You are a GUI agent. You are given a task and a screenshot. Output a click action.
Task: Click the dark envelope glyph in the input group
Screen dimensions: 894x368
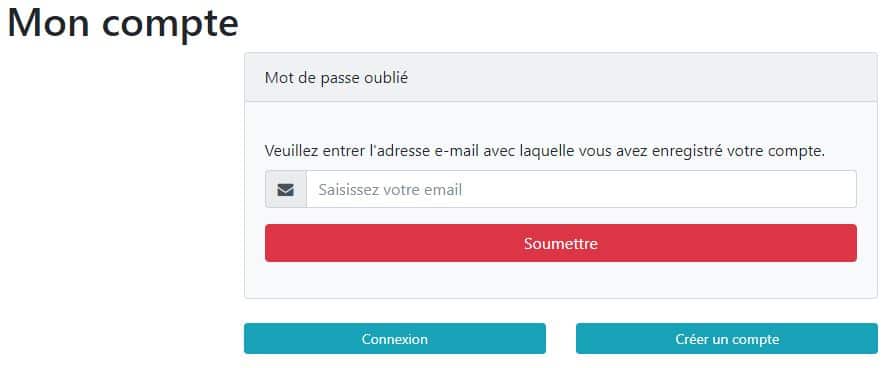(286, 189)
